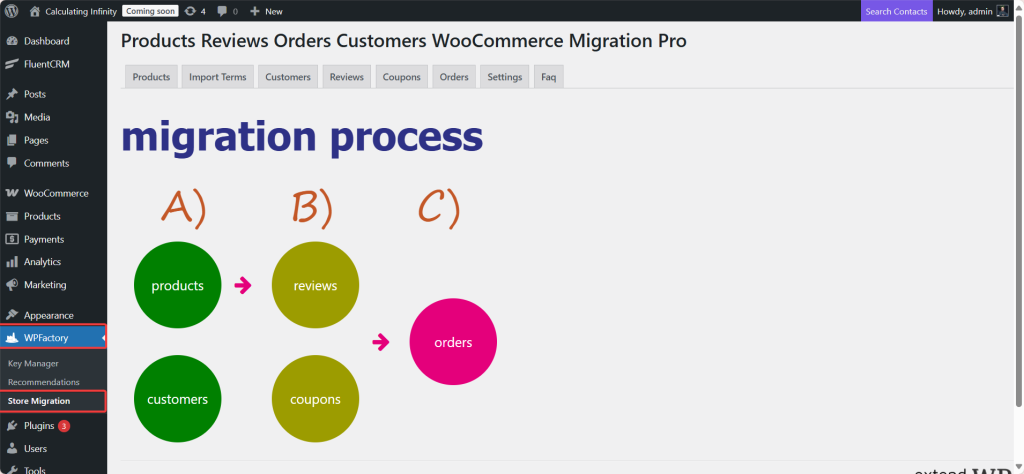Click the home icon beside Calculating Infinity
1024x474 pixels.
pyautogui.click(x=35, y=11)
